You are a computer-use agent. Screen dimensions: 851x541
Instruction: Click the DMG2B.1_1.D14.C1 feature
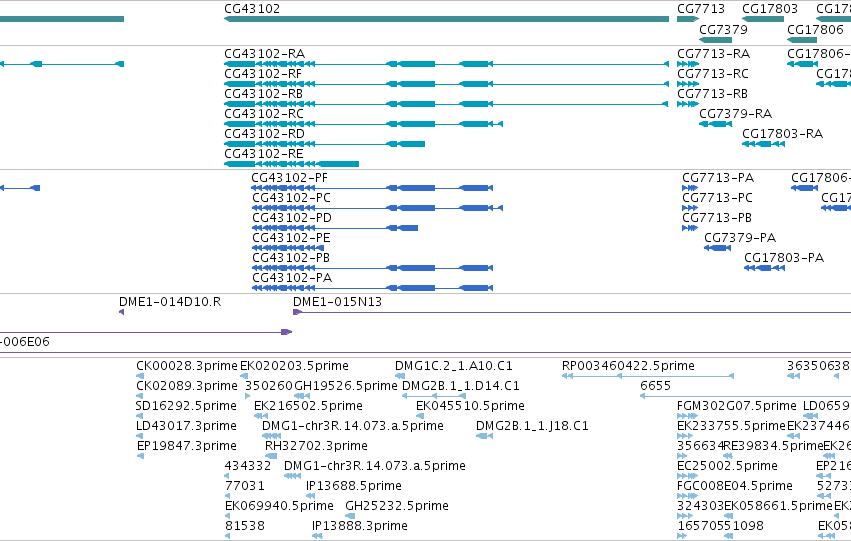point(434,396)
